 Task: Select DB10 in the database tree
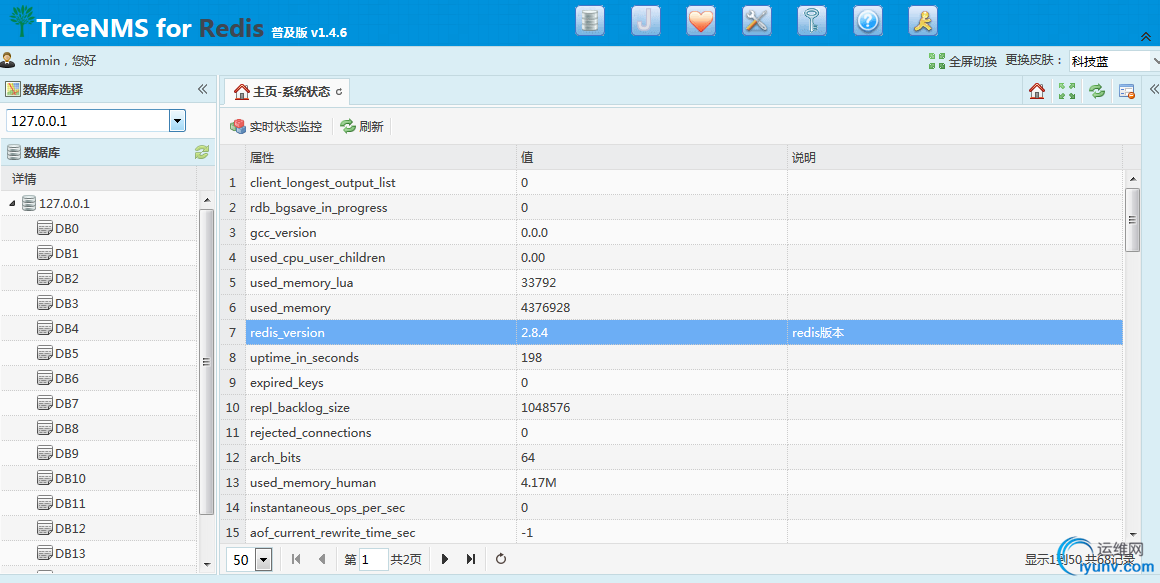coord(70,479)
